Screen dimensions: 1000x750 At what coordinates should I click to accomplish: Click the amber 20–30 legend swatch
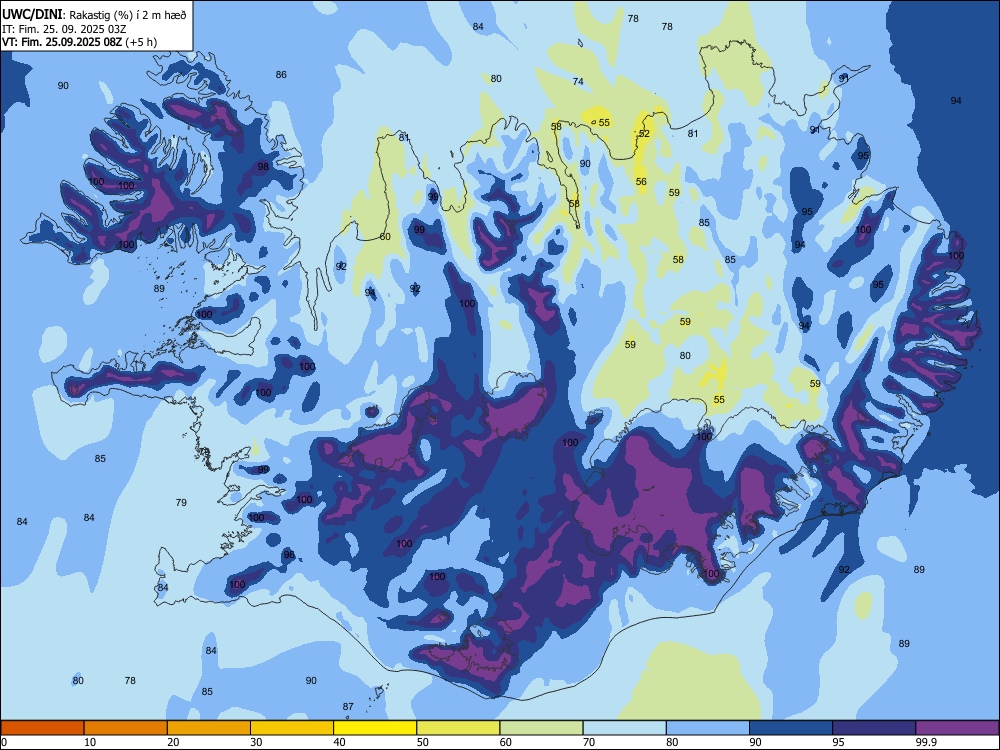coord(209,728)
